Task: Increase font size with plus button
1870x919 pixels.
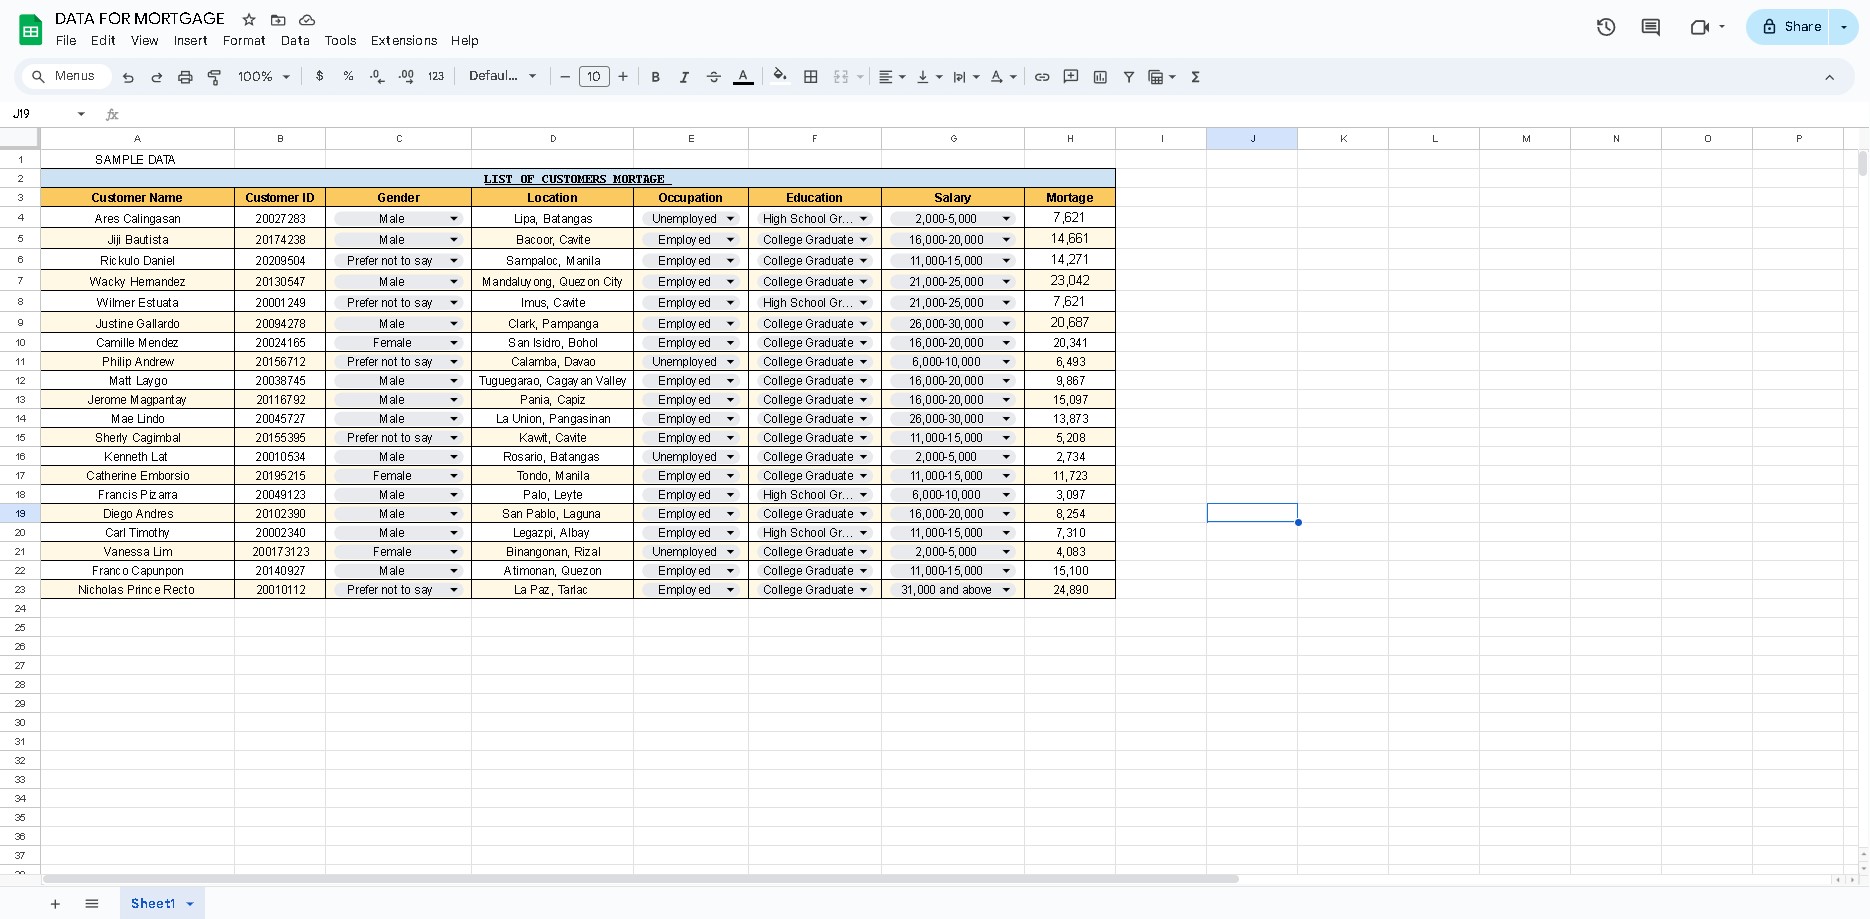Action: tap(623, 77)
